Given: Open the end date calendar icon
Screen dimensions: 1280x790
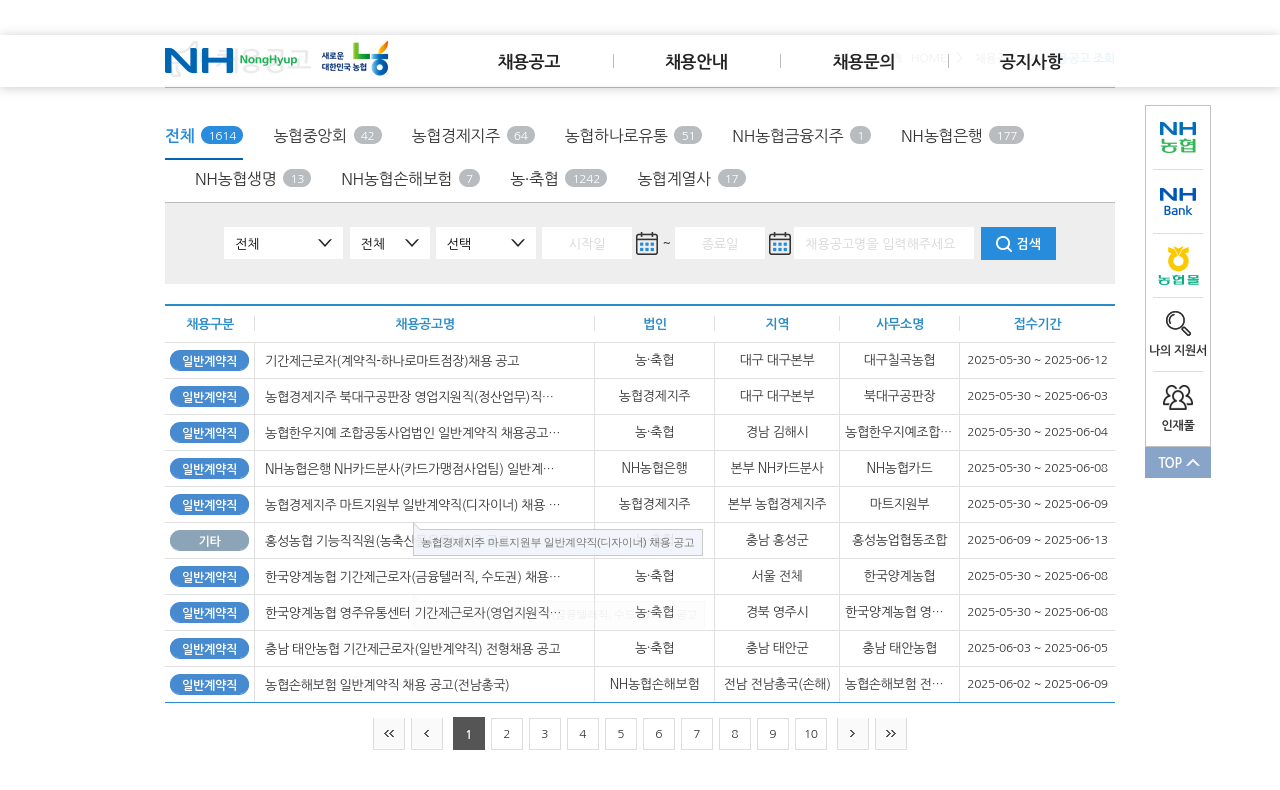Looking at the screenshot, I should 780,243.
